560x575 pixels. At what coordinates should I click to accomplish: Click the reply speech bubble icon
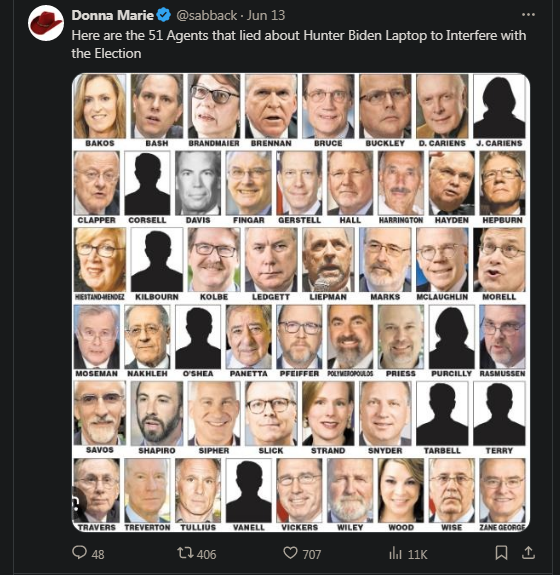coord(79,552)
